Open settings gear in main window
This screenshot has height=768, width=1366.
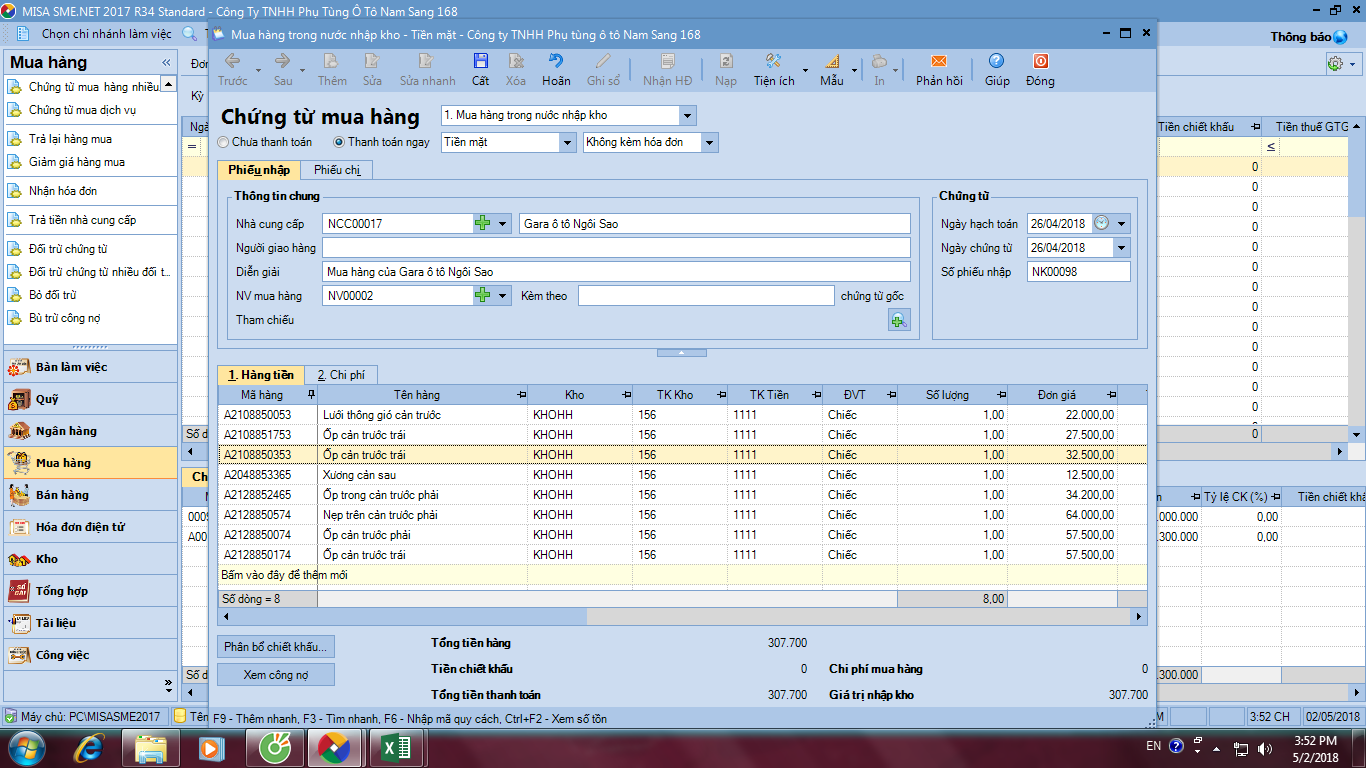1335,63
